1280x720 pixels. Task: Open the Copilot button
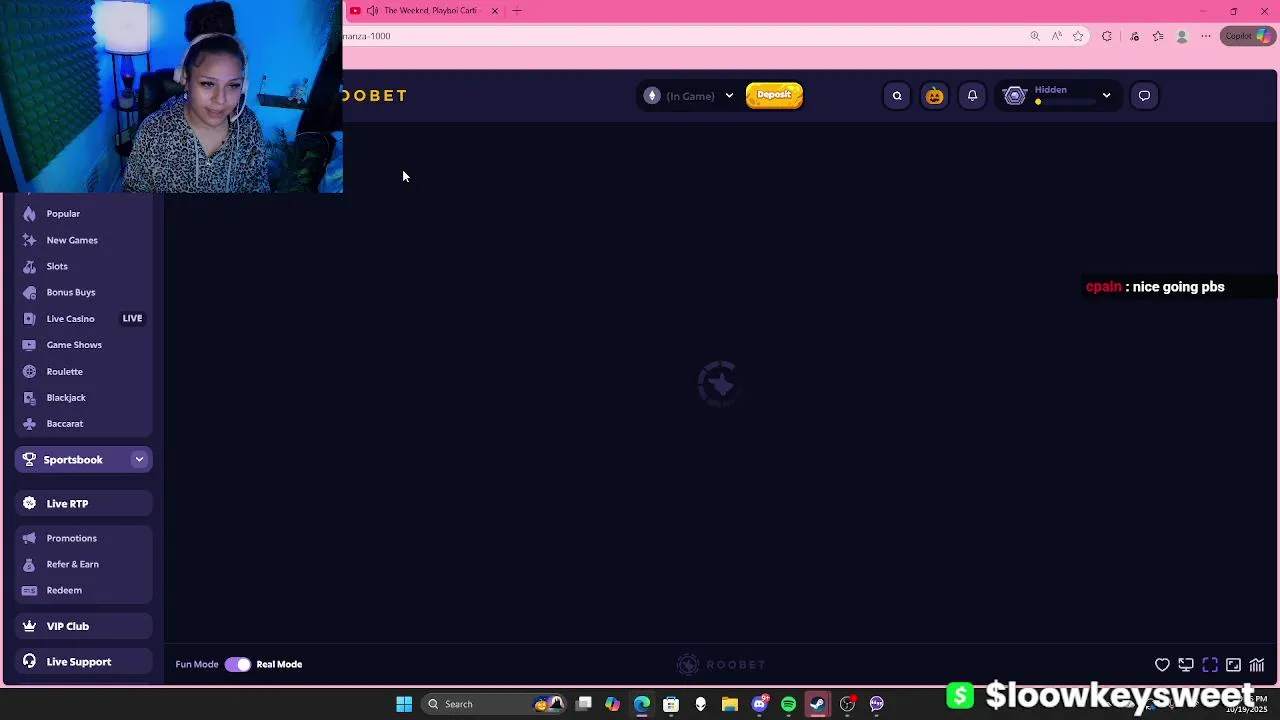(x=1249, y=36)
